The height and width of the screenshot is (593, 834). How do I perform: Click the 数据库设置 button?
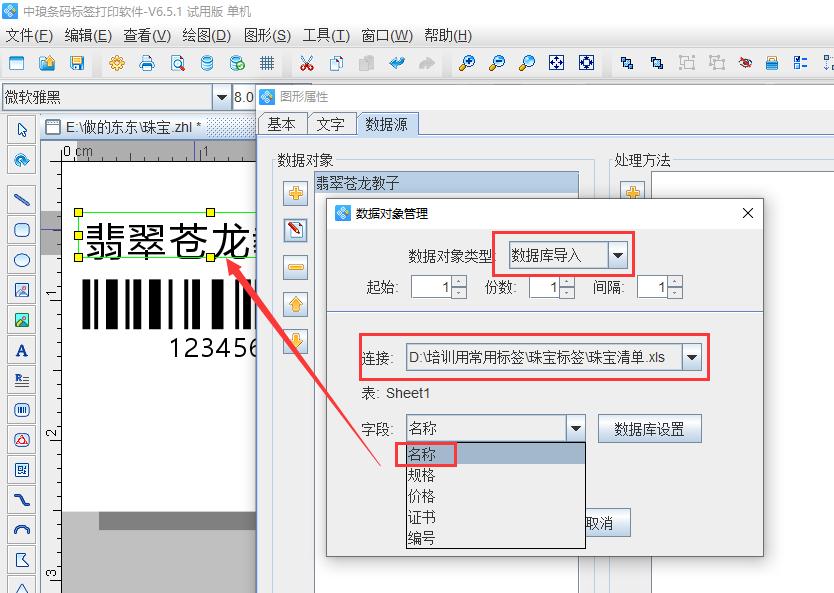tap(649, 428)
